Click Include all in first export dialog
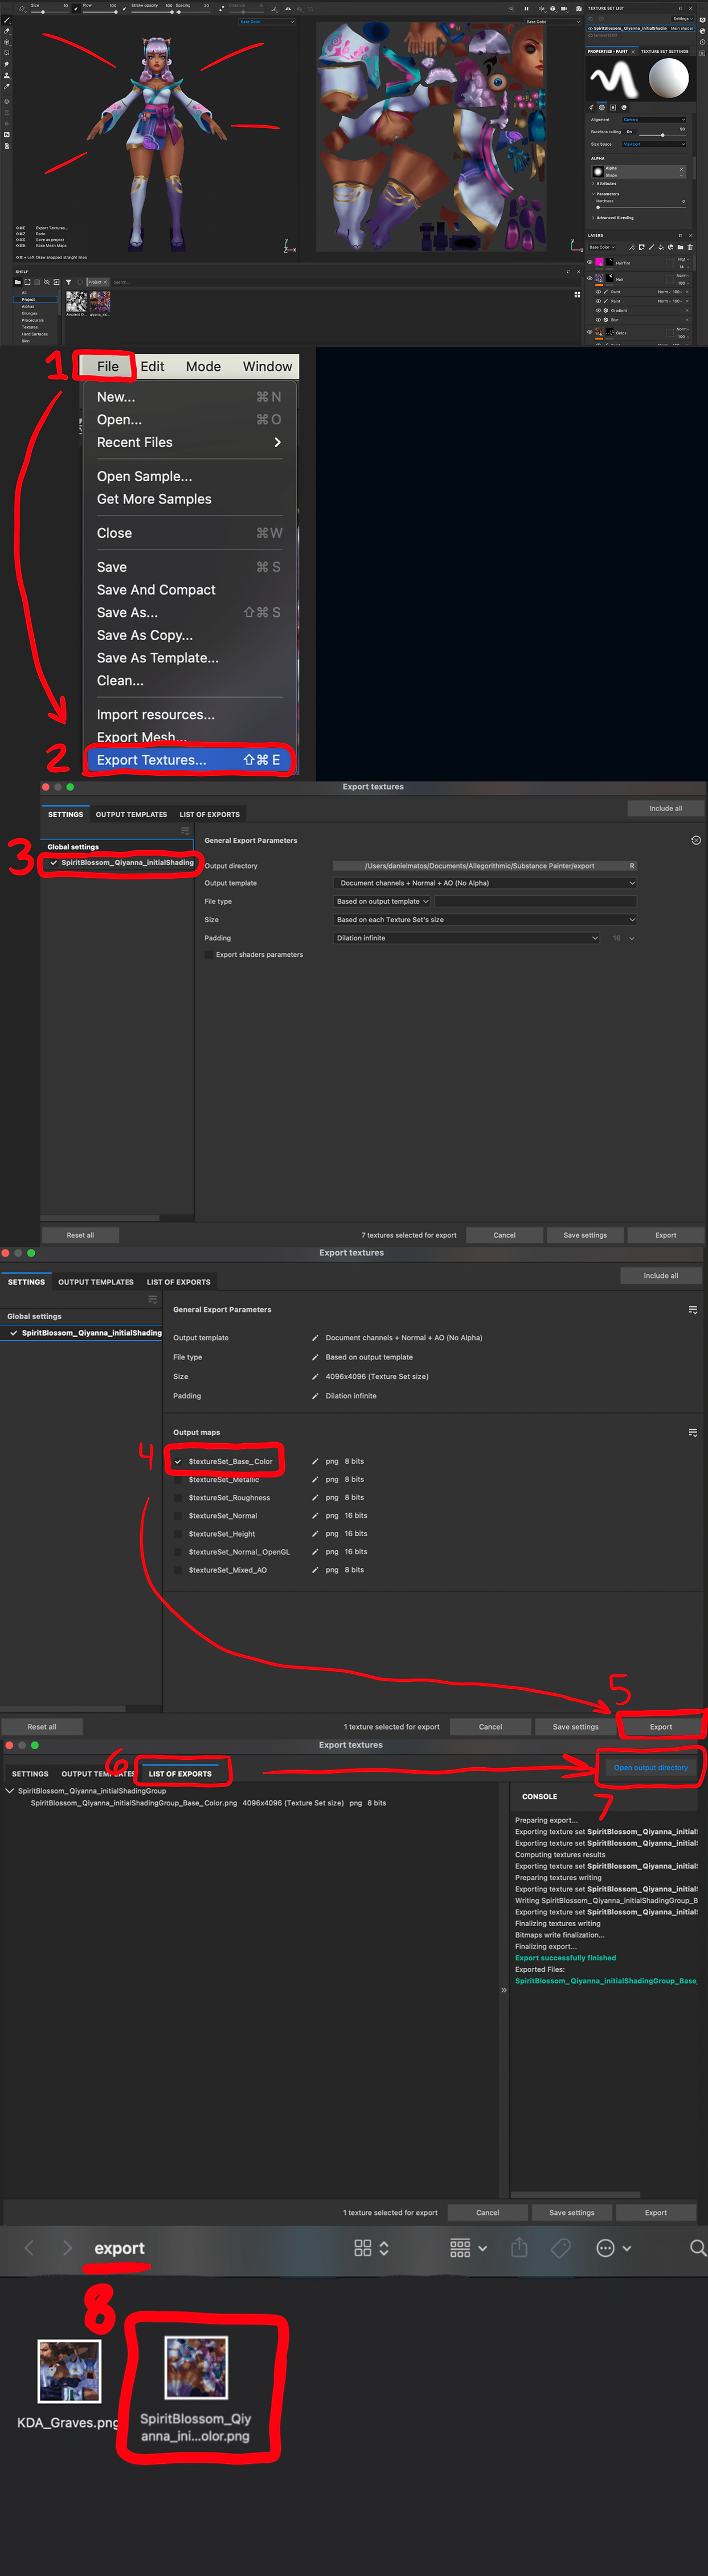The width and height of the screenshot is (708, 2576). pyautogui.click(x=665, y=808)
